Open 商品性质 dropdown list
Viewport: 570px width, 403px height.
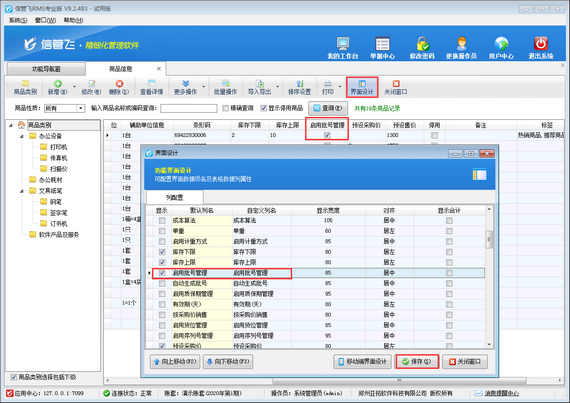pos(80,108)
